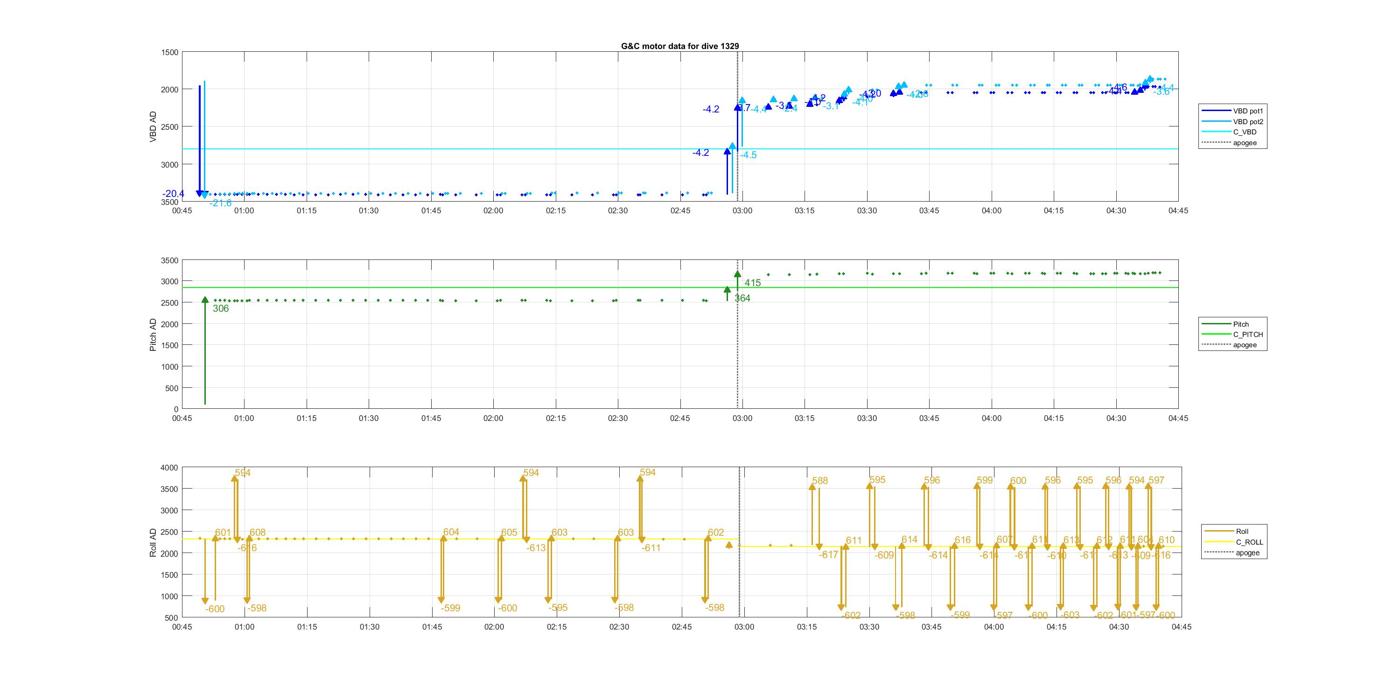
Task: Click the '03:15' tick under Roll plot
Action: (x=806, y=627)
